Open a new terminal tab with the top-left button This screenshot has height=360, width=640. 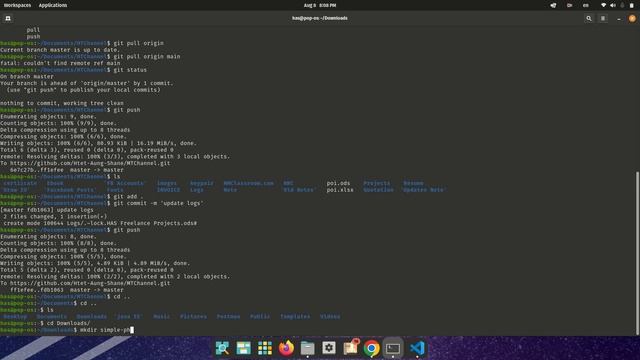click(x=8, y=18)
